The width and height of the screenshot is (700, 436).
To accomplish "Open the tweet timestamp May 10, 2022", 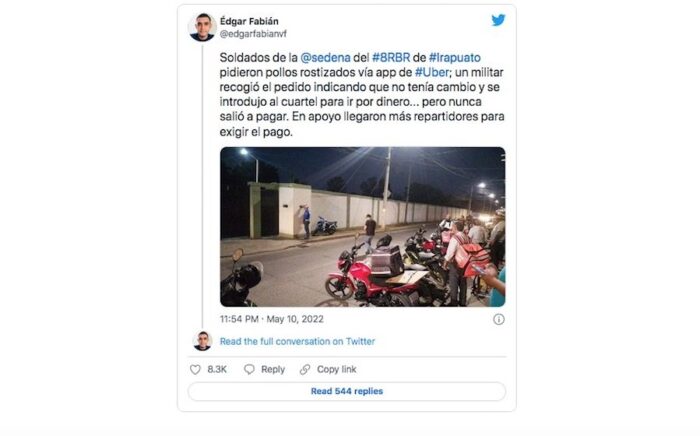I will (x=260, y=319).
